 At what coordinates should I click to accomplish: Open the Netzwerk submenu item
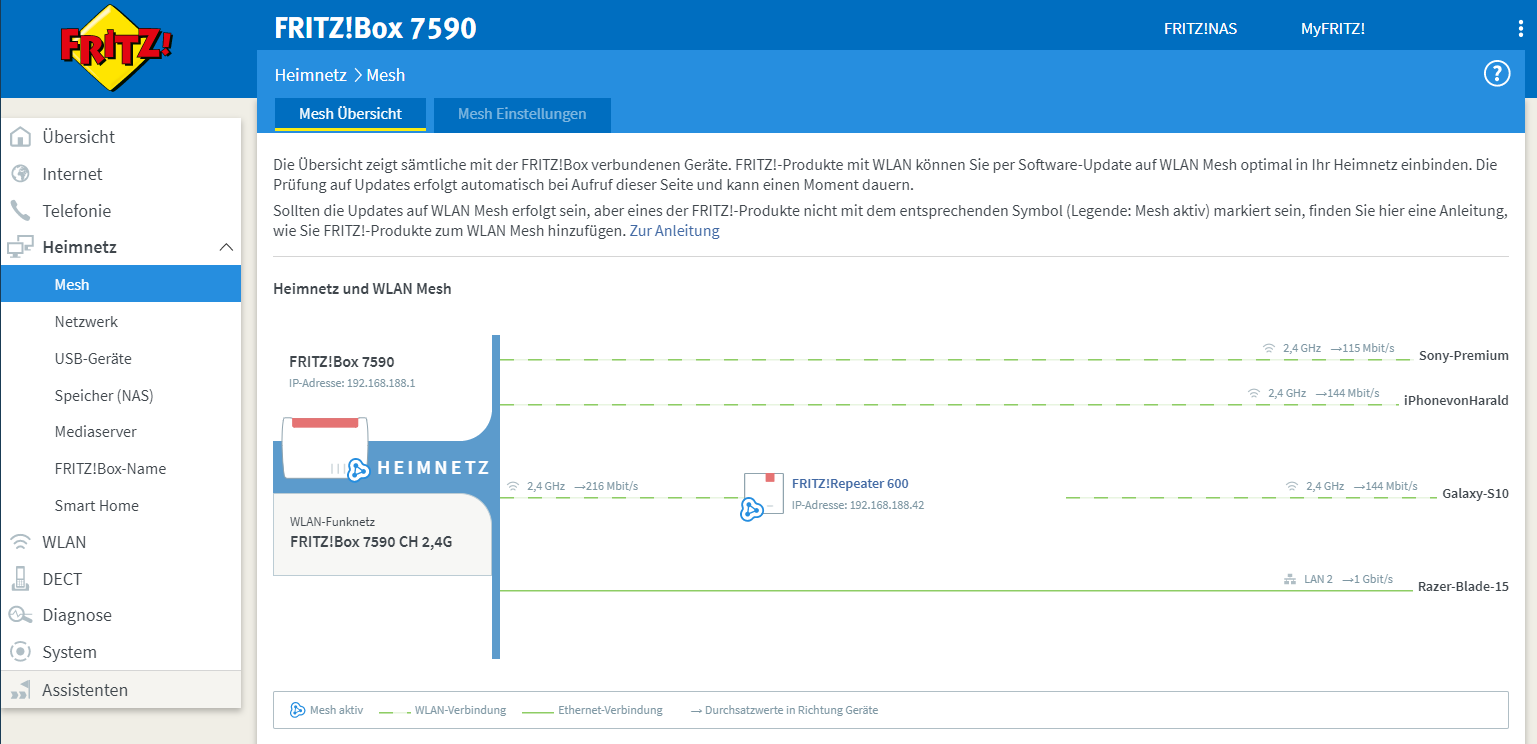tap(86, 322)
